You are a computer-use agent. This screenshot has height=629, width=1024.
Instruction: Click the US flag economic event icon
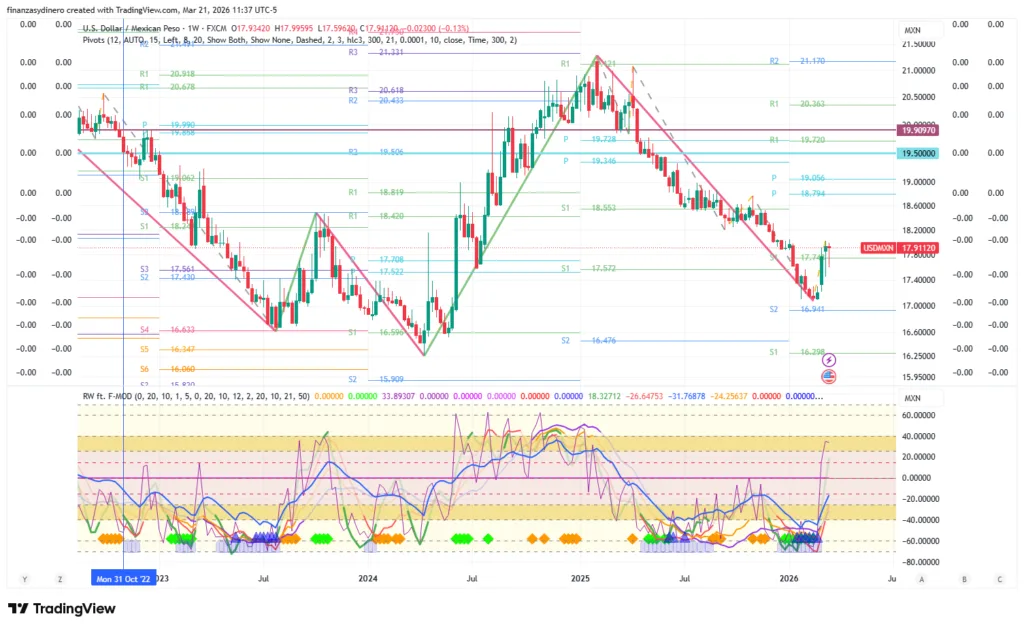[x=828, y=376]
